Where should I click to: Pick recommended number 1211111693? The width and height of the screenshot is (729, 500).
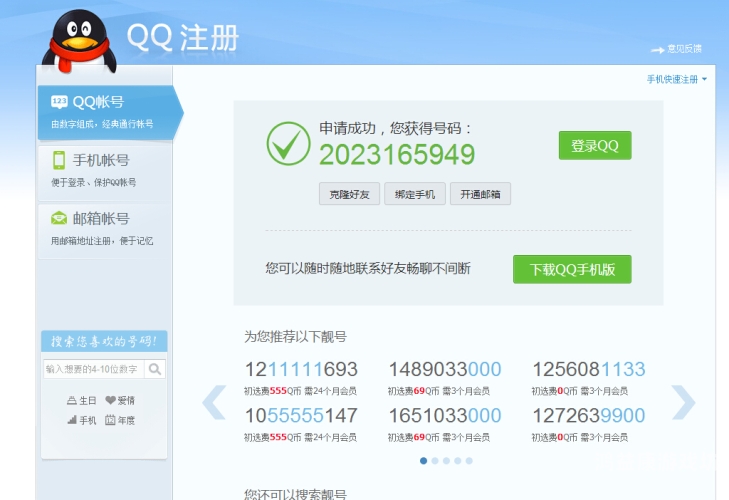coord(301,369)
